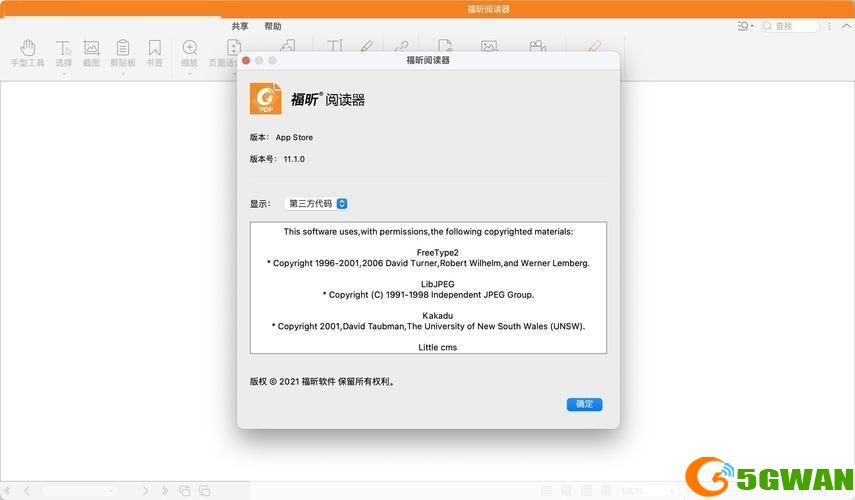This screenshot has height=500, width=855.
Task: Click the Little cms entry
Action: tap(437, 347)
